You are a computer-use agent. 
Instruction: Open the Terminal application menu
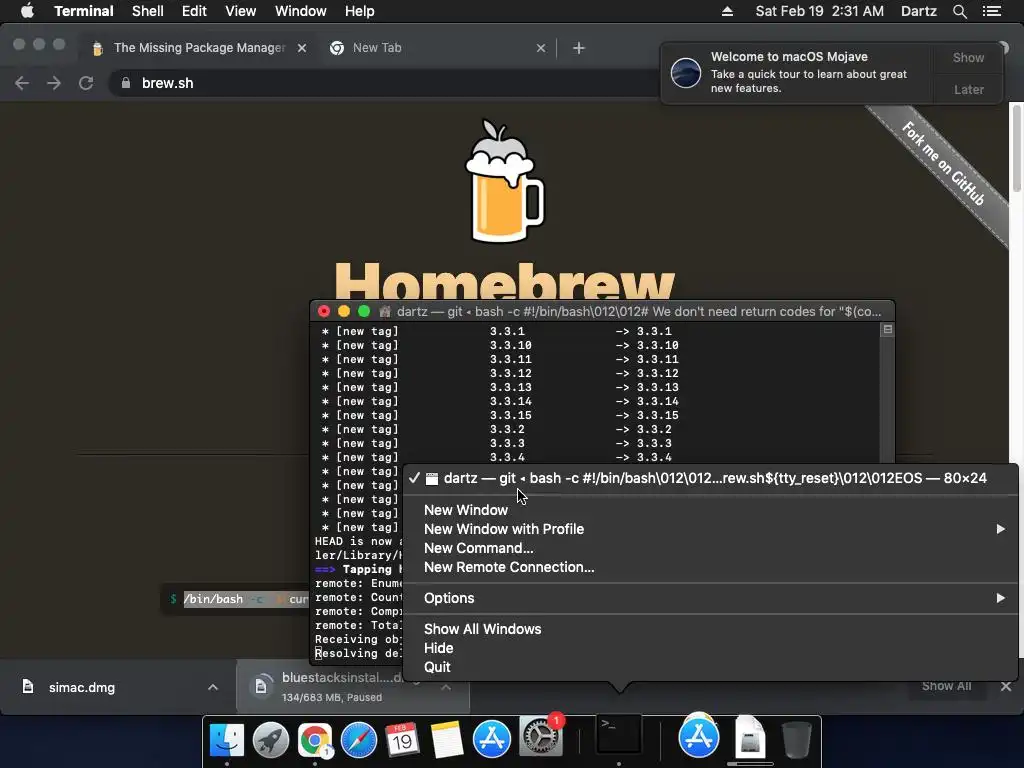(84, 11)
